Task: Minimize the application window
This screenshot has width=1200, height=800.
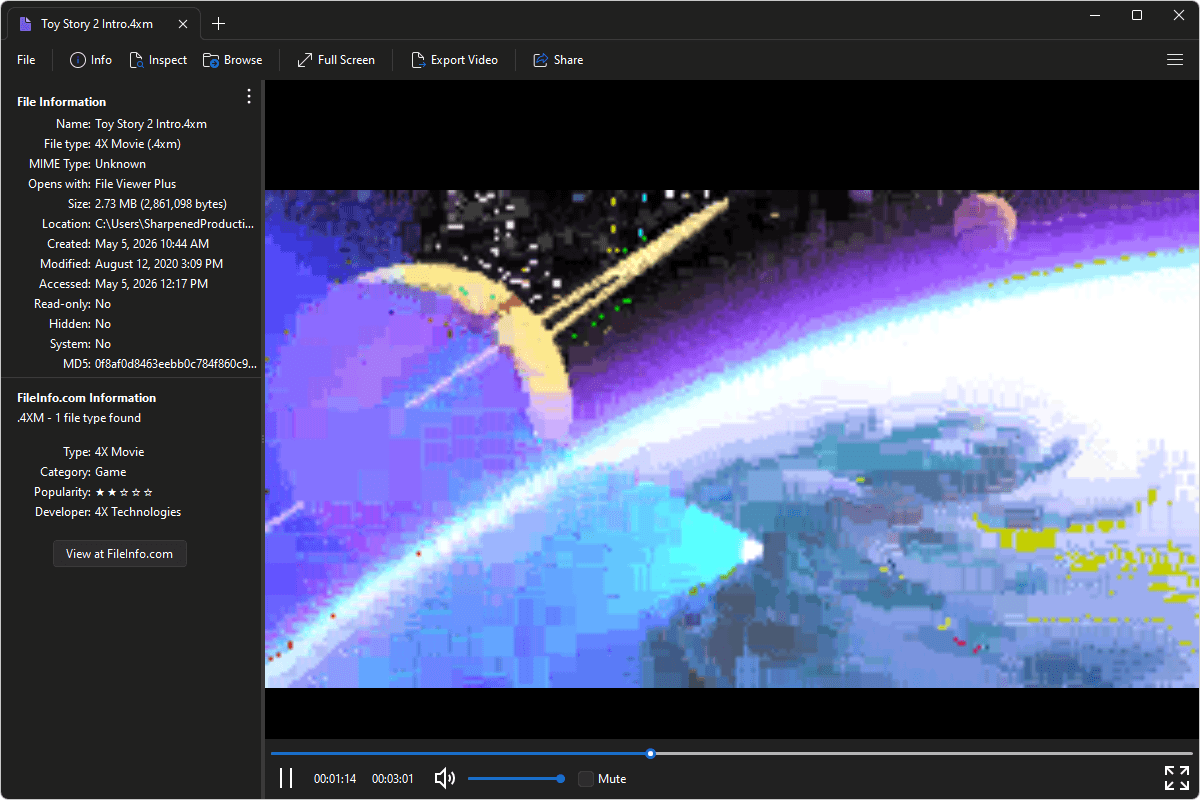Action: [x=1097, y=15]
